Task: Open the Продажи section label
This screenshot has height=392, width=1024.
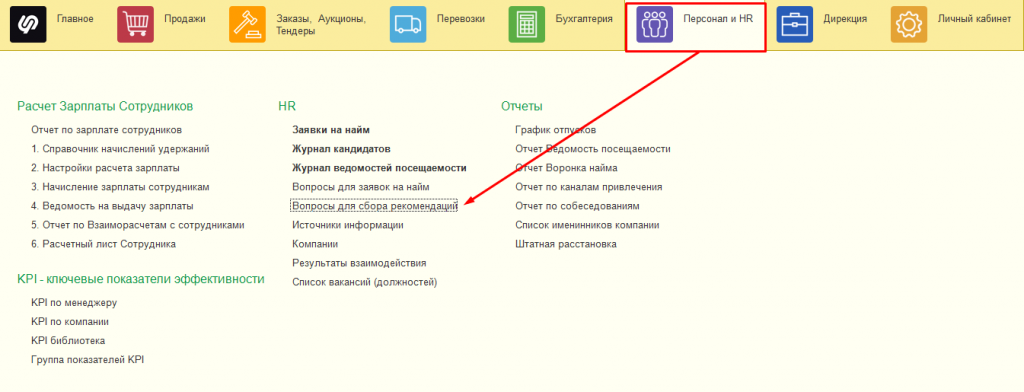Action: coord(185,19)
